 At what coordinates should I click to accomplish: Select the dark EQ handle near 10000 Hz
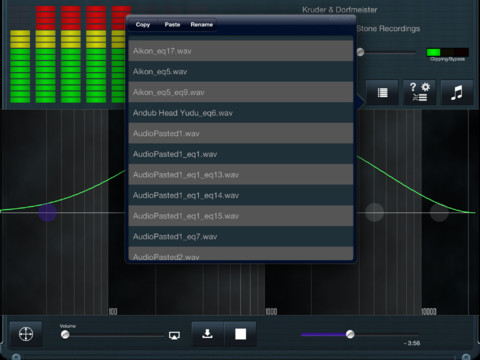(439, 212)
